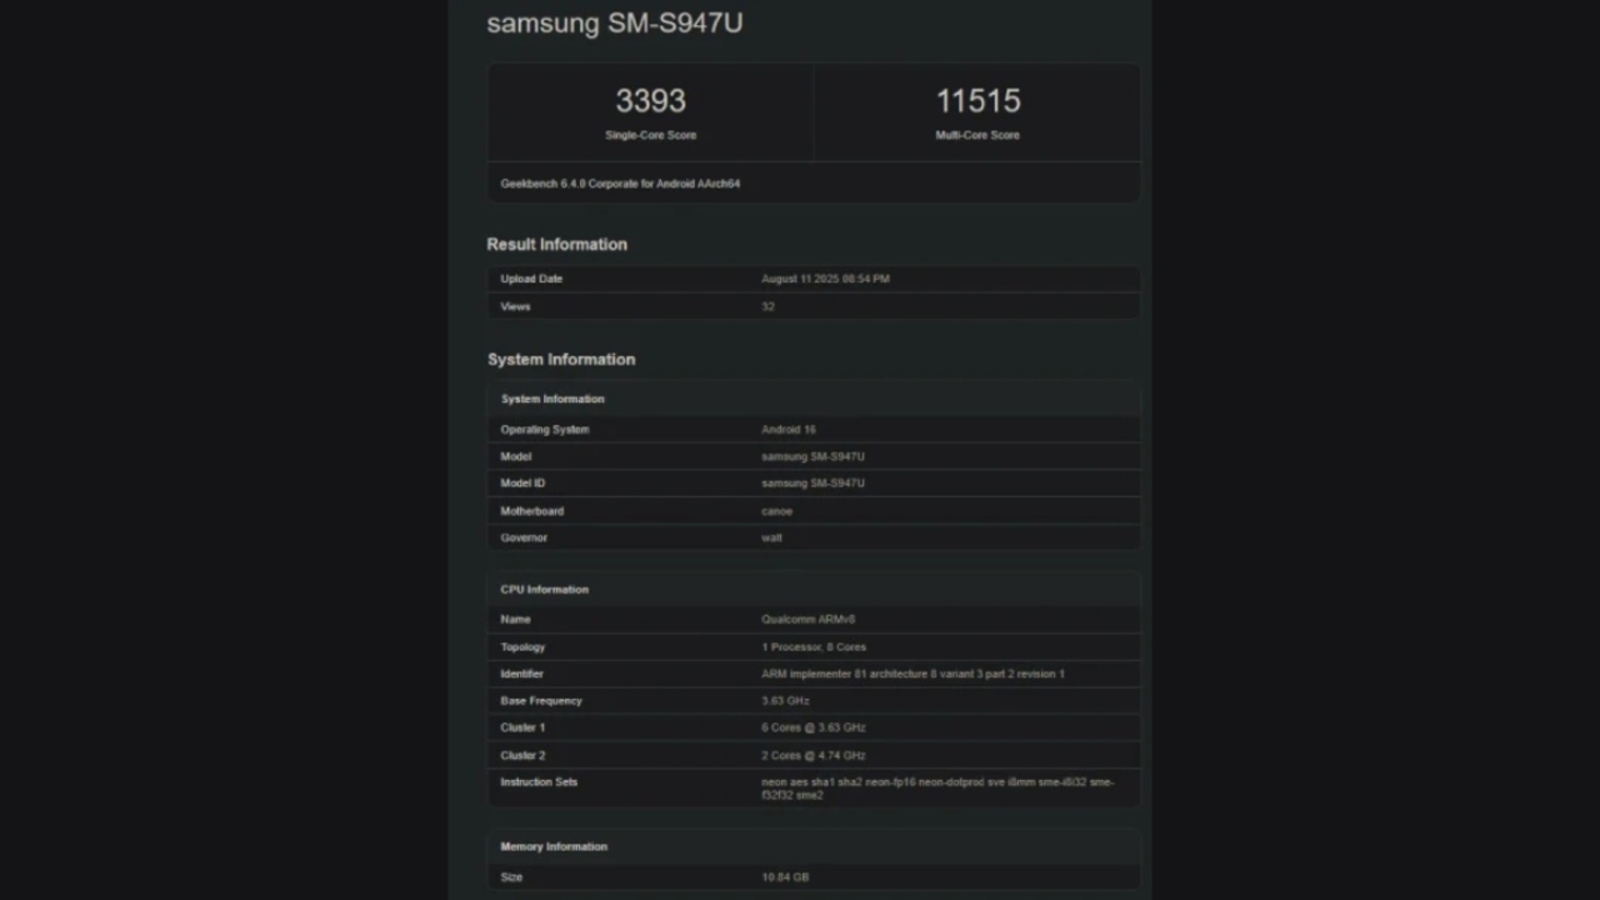Image resolution: width=1600 pixels, height=900 pixels.
Task: Click the 'Operating System' row label
Action: coord(545,430)
